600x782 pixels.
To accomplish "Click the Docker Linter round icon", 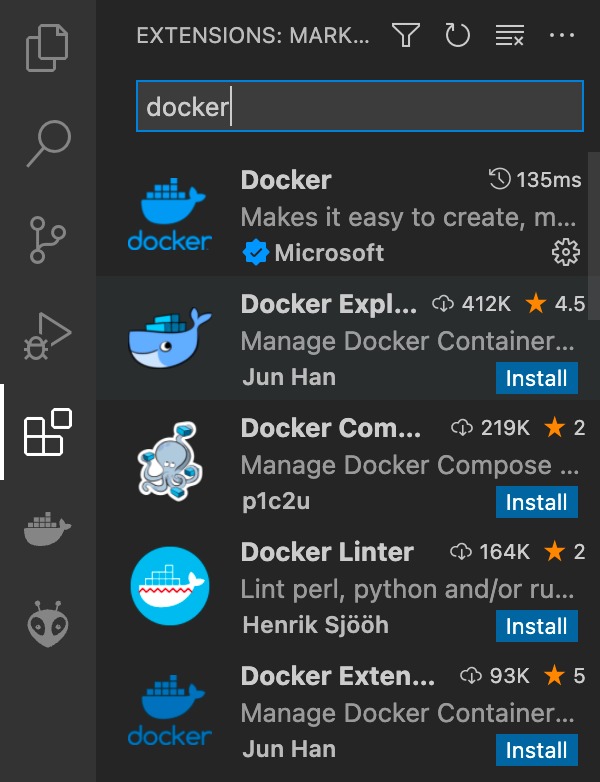I will pyautogui.click(x=170, y=586).
